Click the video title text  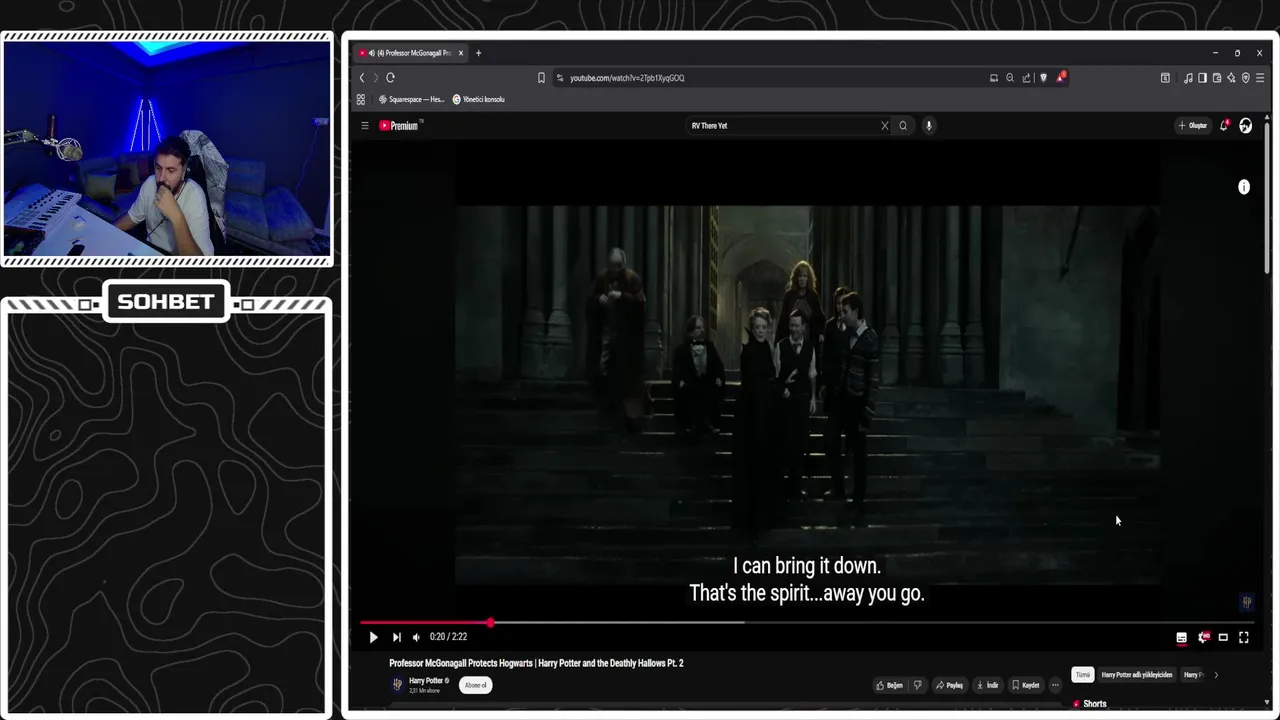tap(536, 663)
